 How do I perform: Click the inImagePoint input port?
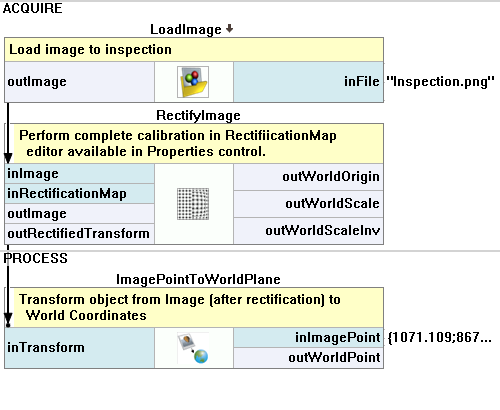(x=308, y=338)
